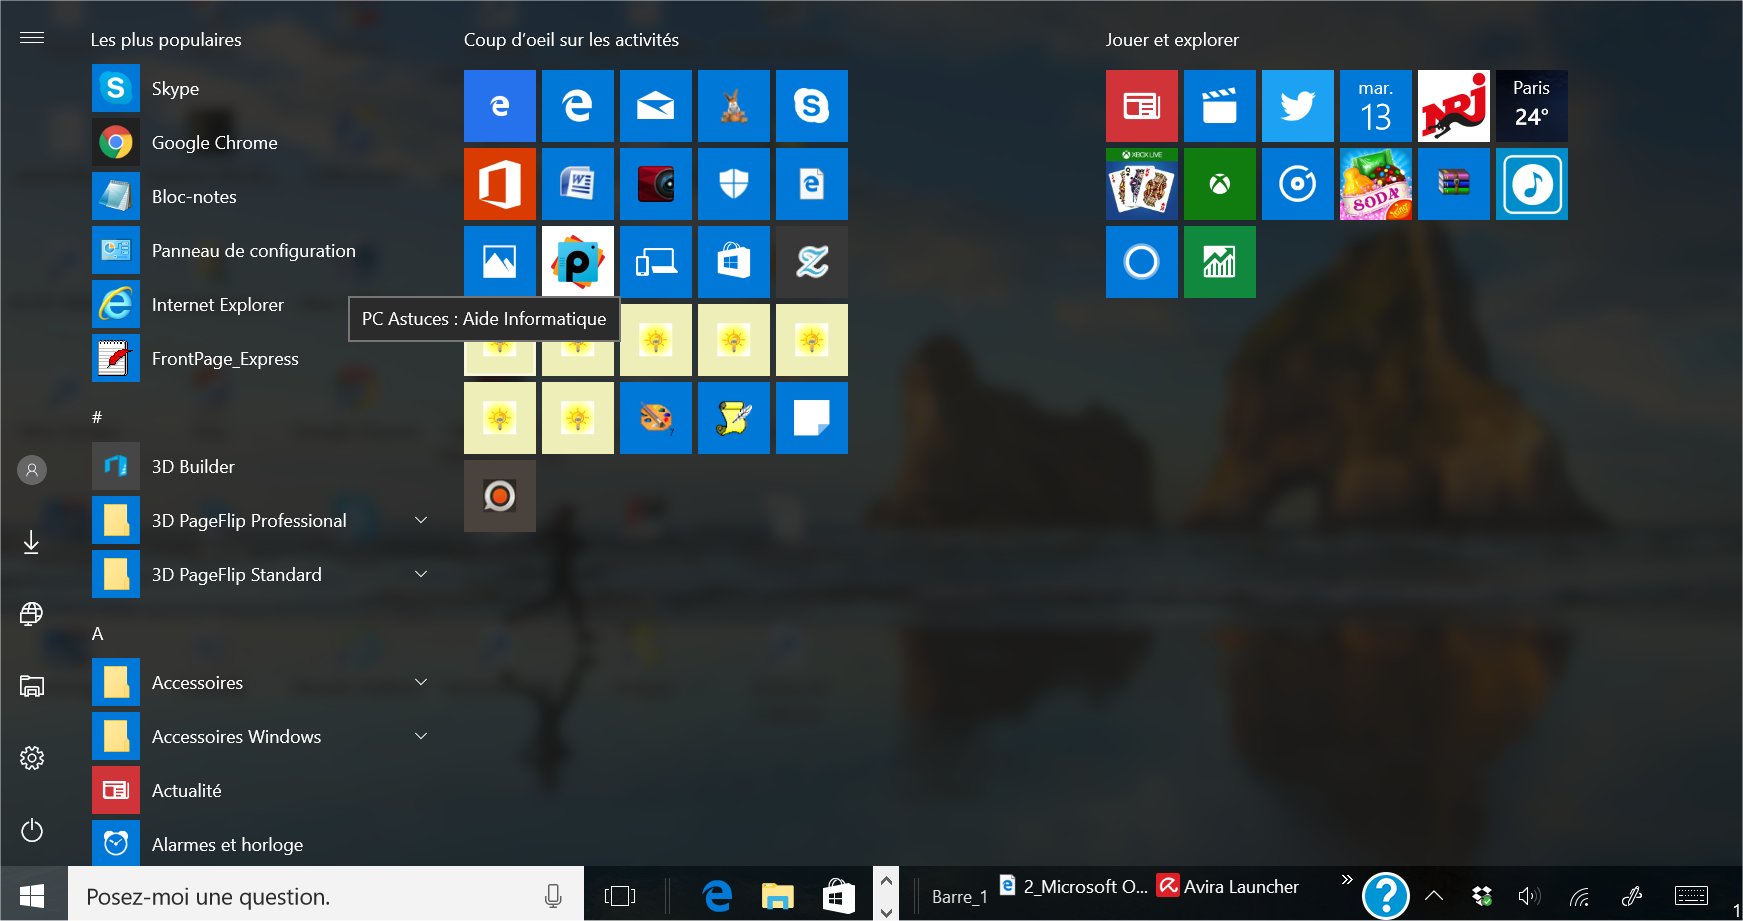Launch the Twitter tile
Viewport: 1743px width, 921px height.
pyautogui.click(x=1297, y=106)
